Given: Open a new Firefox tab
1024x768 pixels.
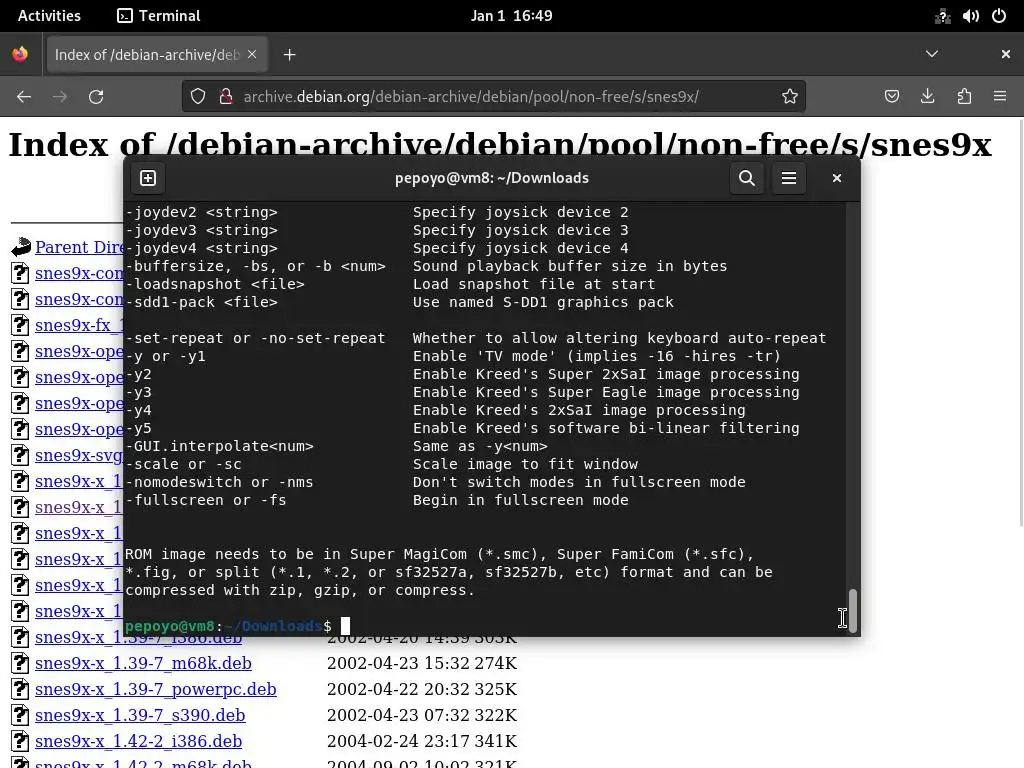Looking at the screenshot, I should pyautogui.click(x=289, y=55).
